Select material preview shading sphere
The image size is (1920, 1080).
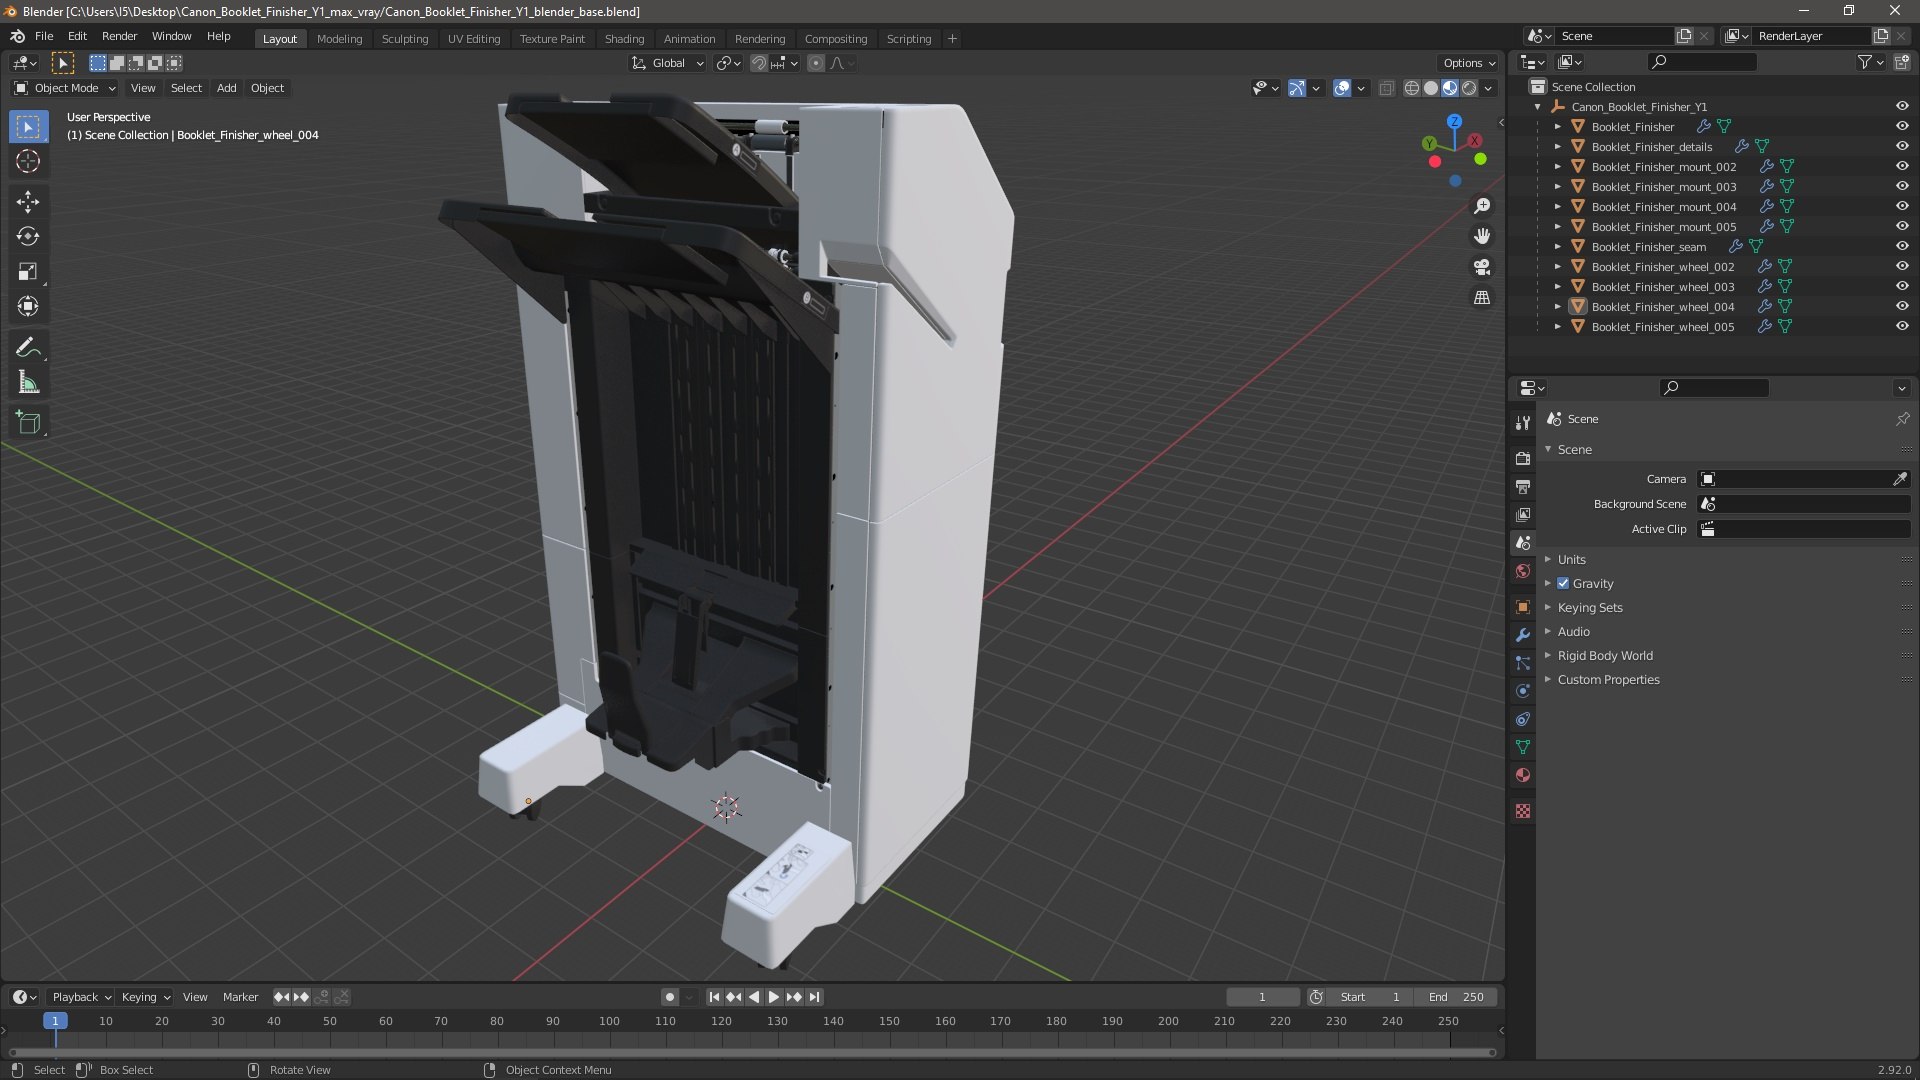tap(1450, 88)
